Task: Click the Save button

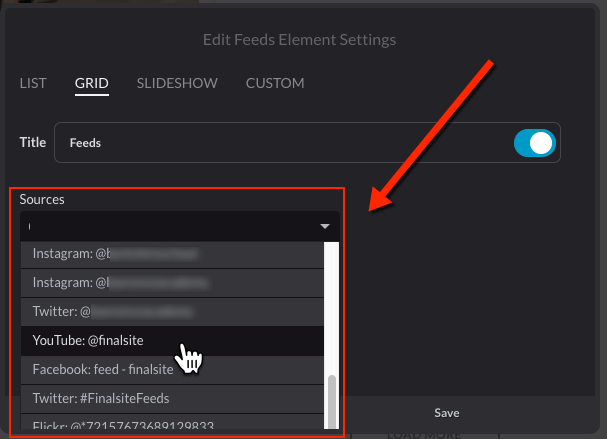Action: click(447, 413)
